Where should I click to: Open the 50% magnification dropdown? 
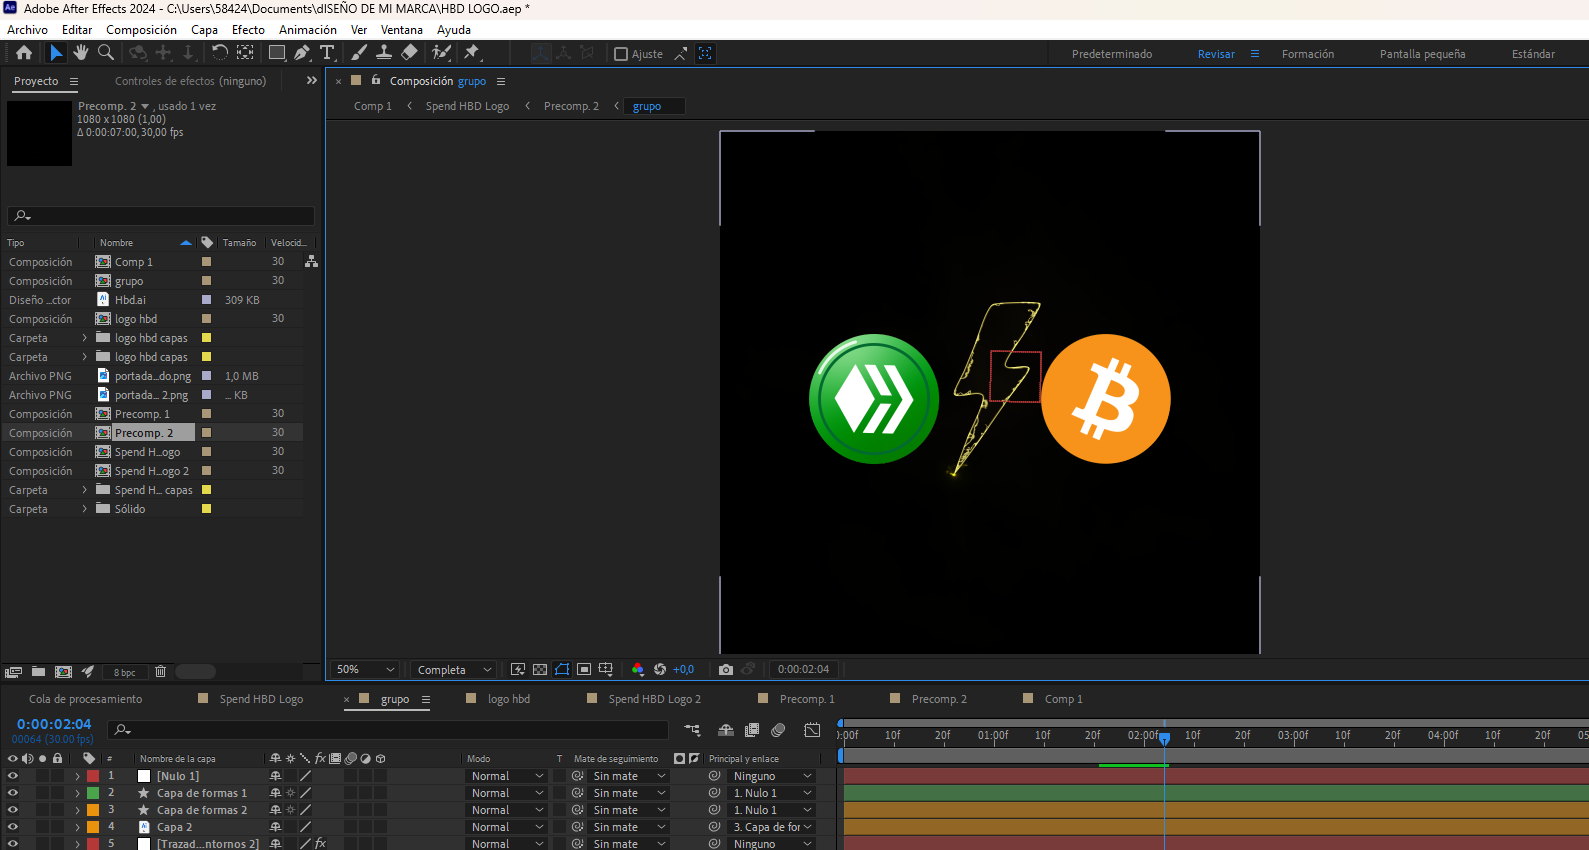(365, 670)
